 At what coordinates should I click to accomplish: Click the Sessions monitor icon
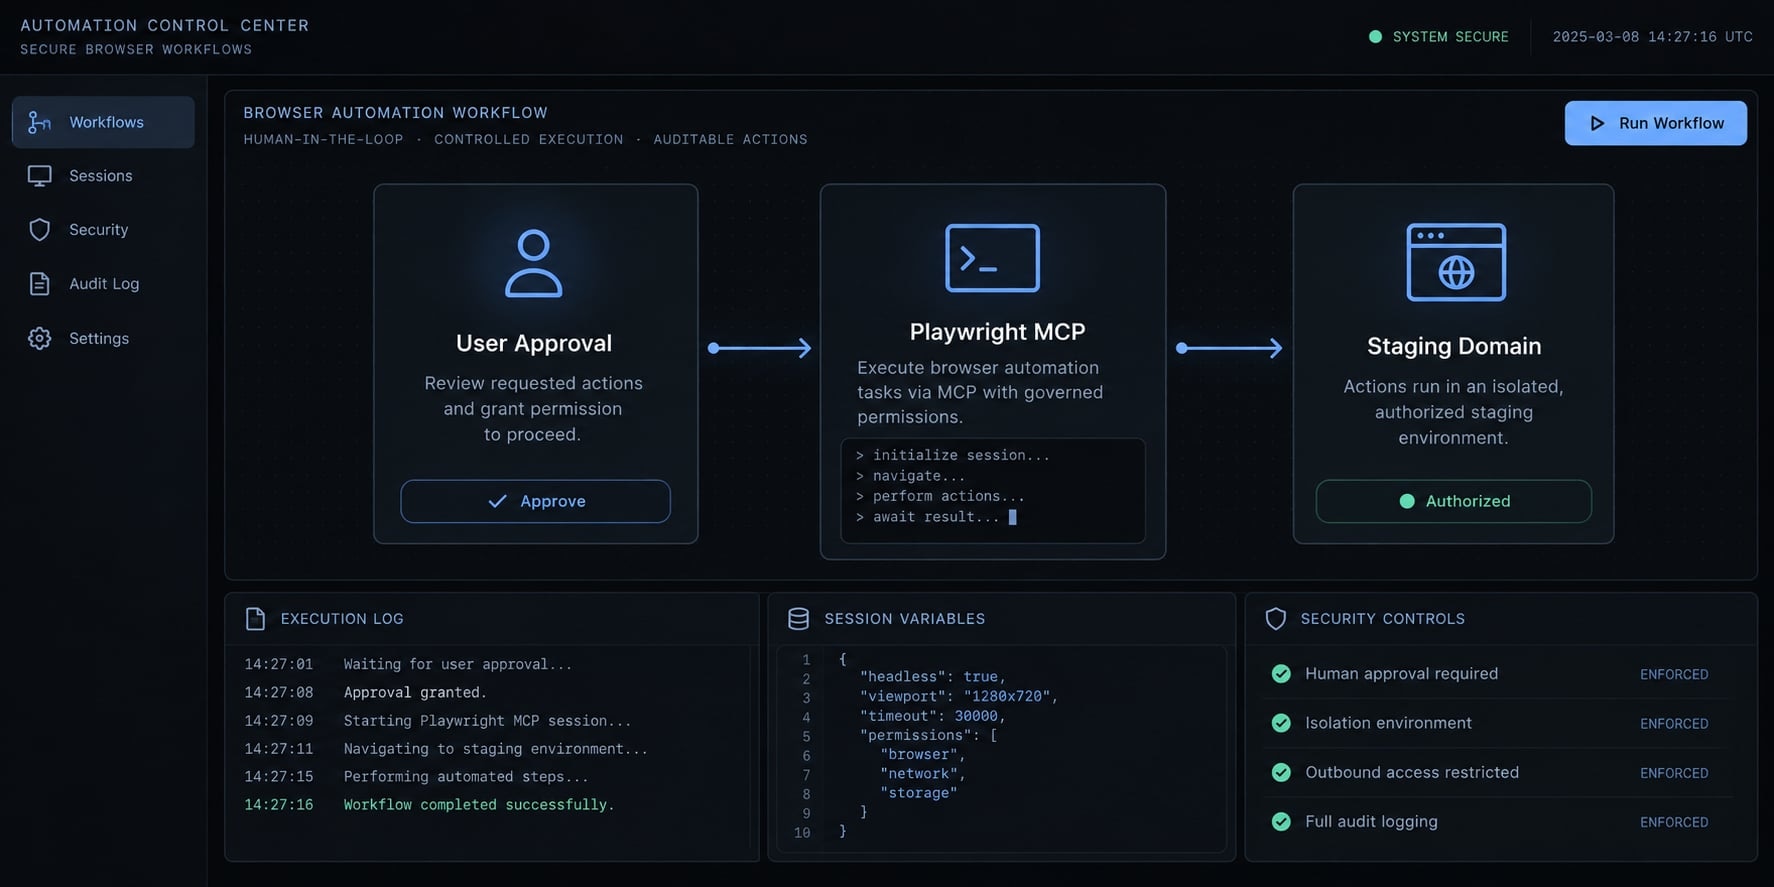(39, 176)
